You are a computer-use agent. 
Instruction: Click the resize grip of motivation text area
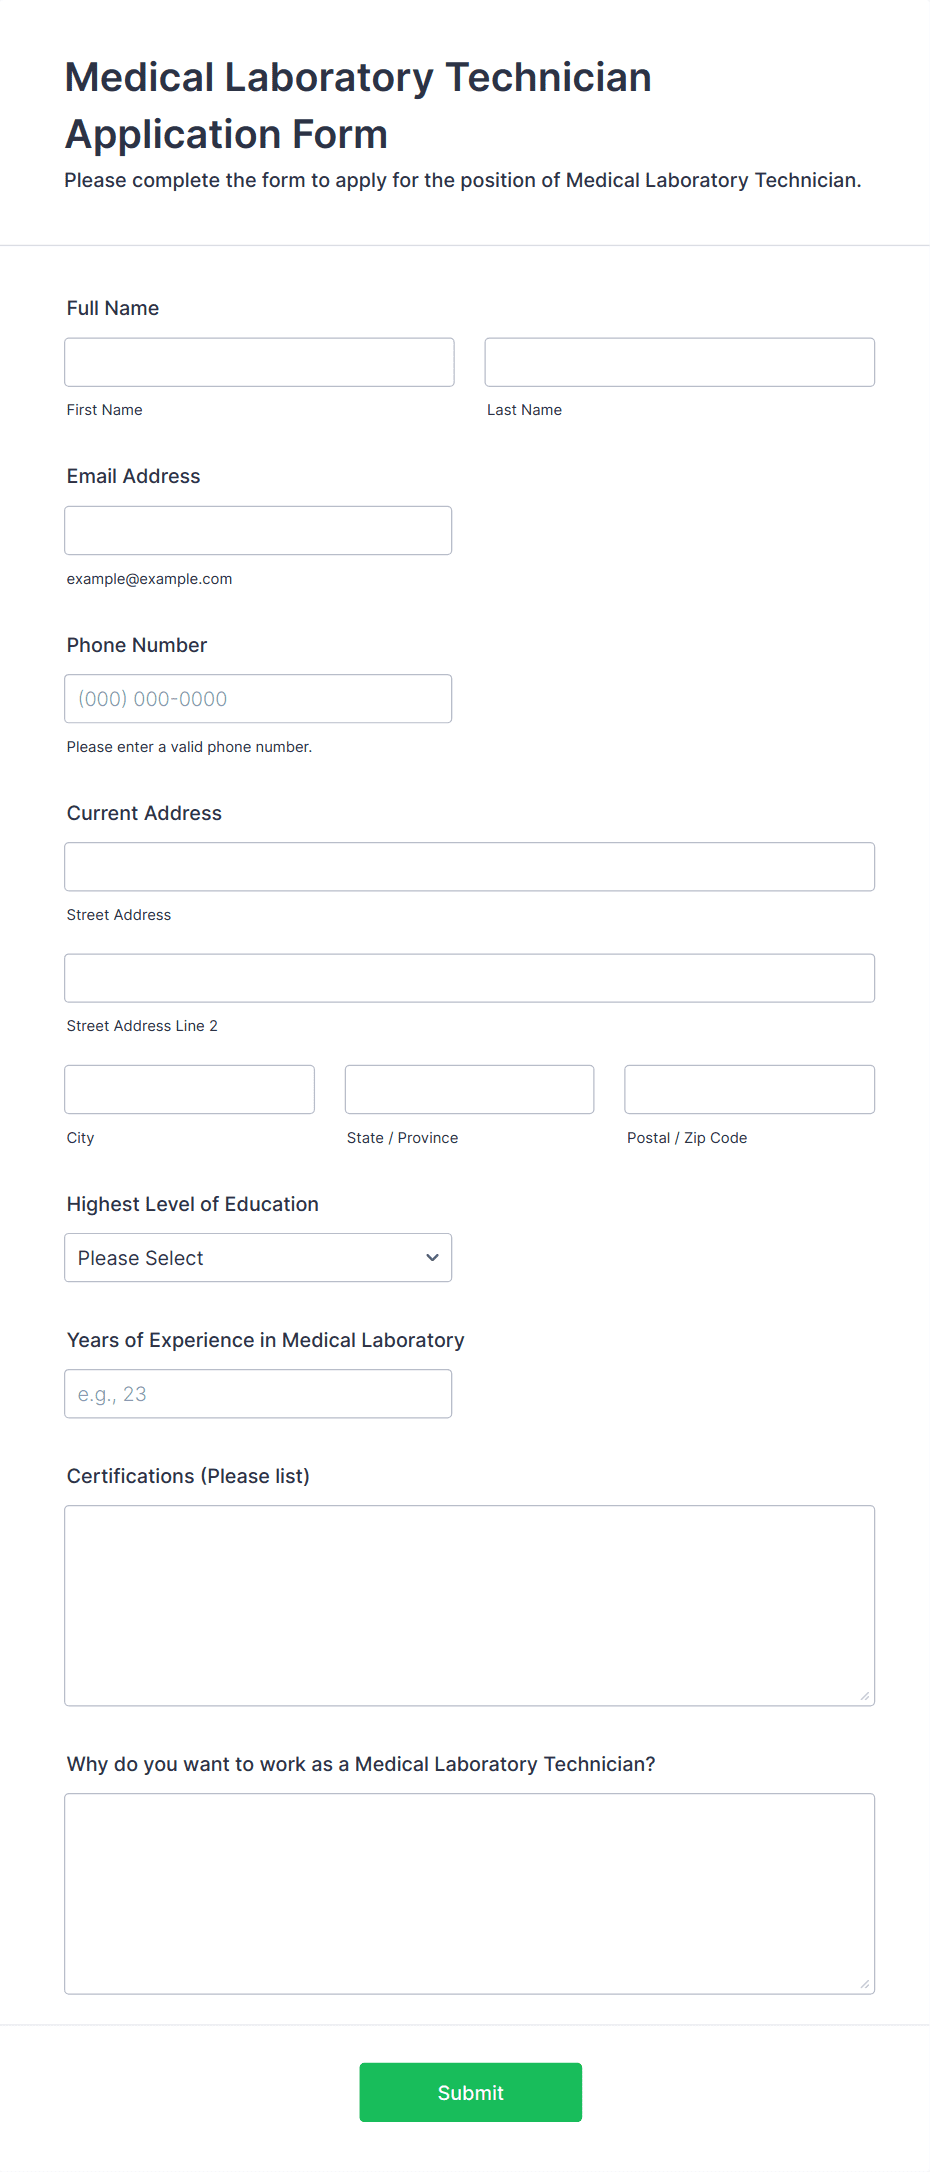865,1984
